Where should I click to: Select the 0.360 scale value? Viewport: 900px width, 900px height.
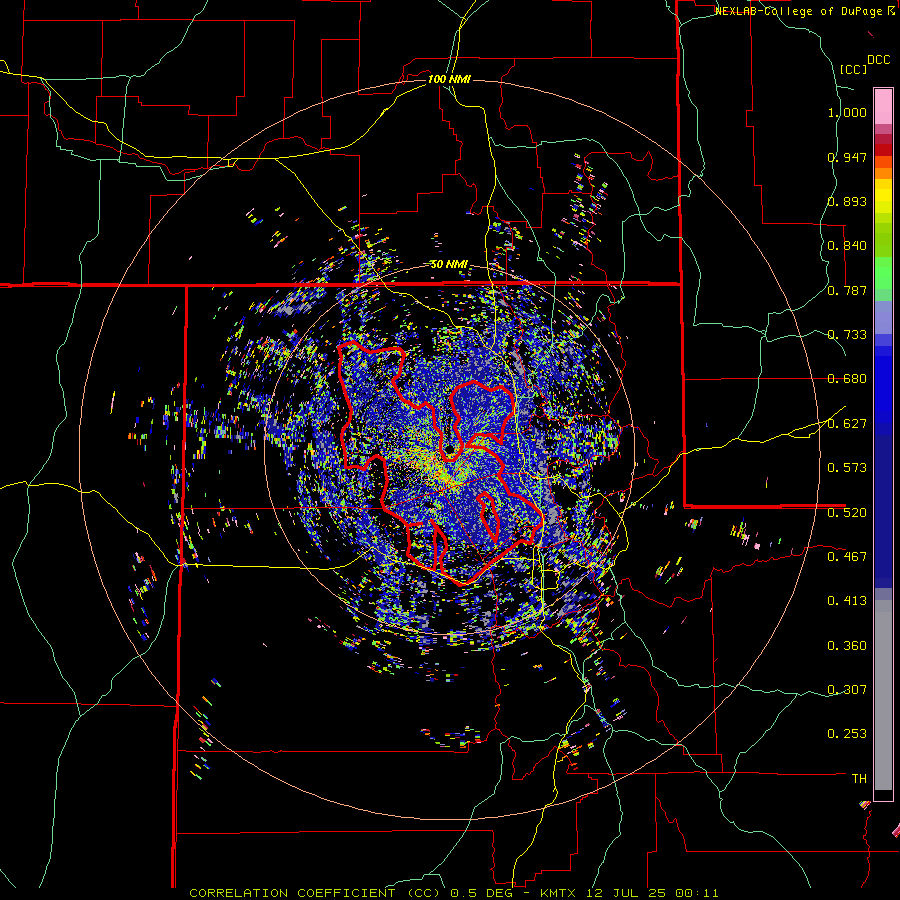coord(847,646)
